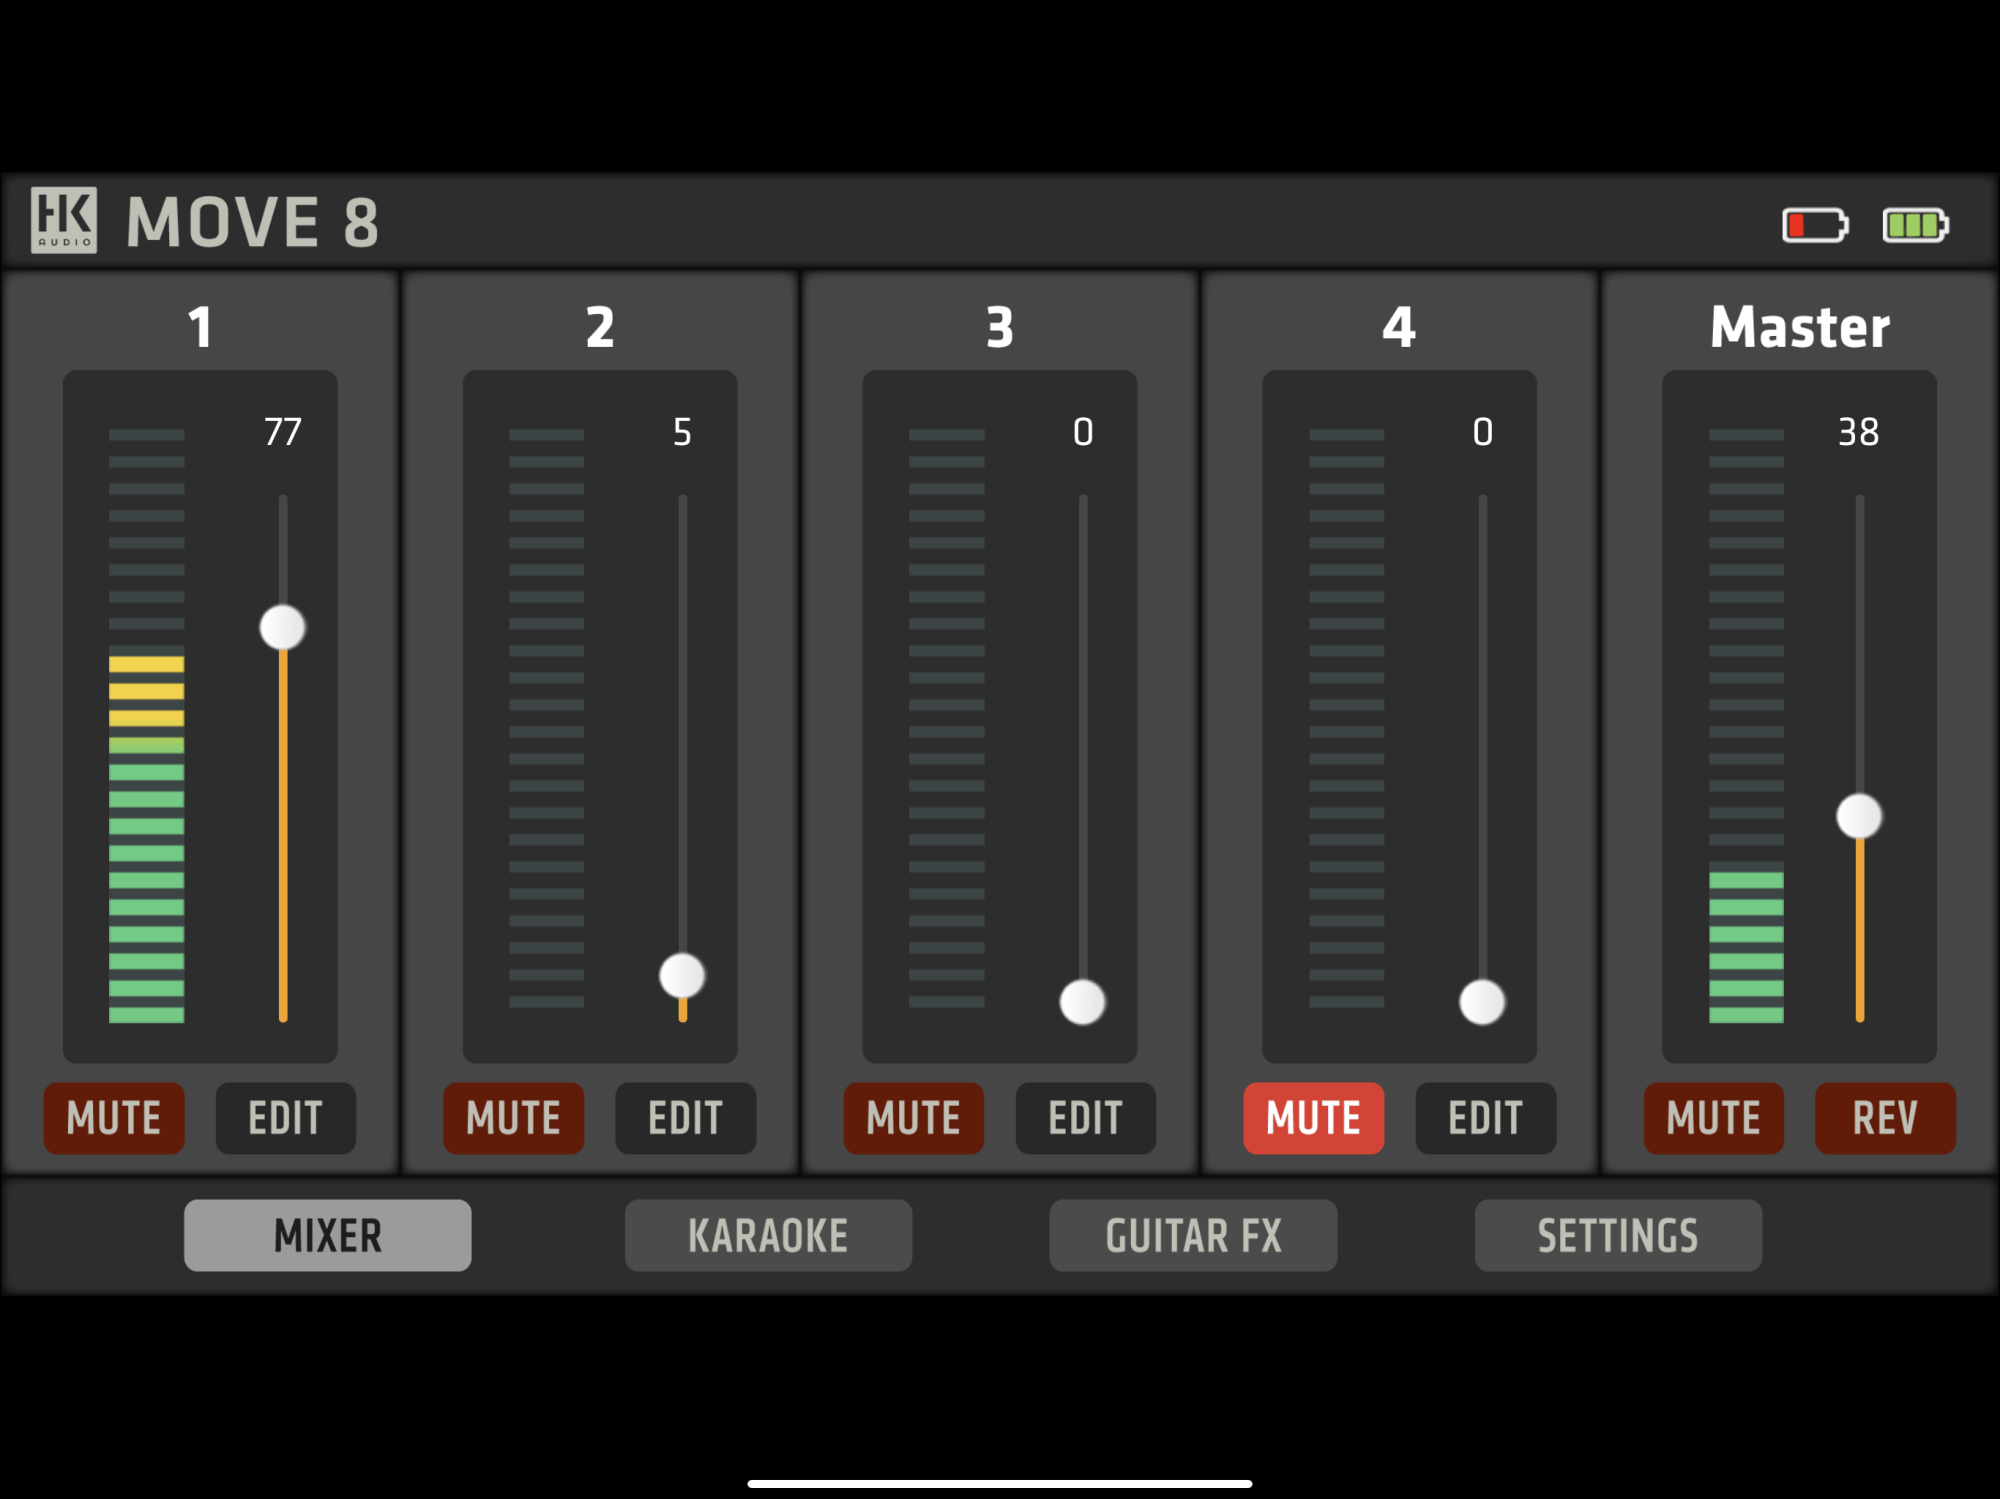Open EDIT for channel 3
Screen dimensions: 2000x1499
tap(1086, 1118)
